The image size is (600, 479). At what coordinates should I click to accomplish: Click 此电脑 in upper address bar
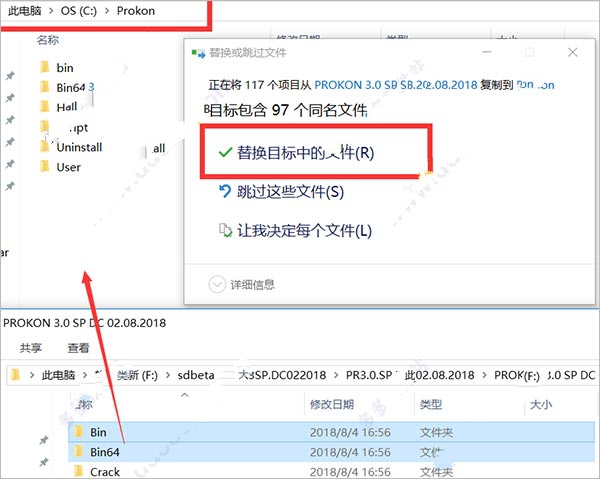pos(24,11)
